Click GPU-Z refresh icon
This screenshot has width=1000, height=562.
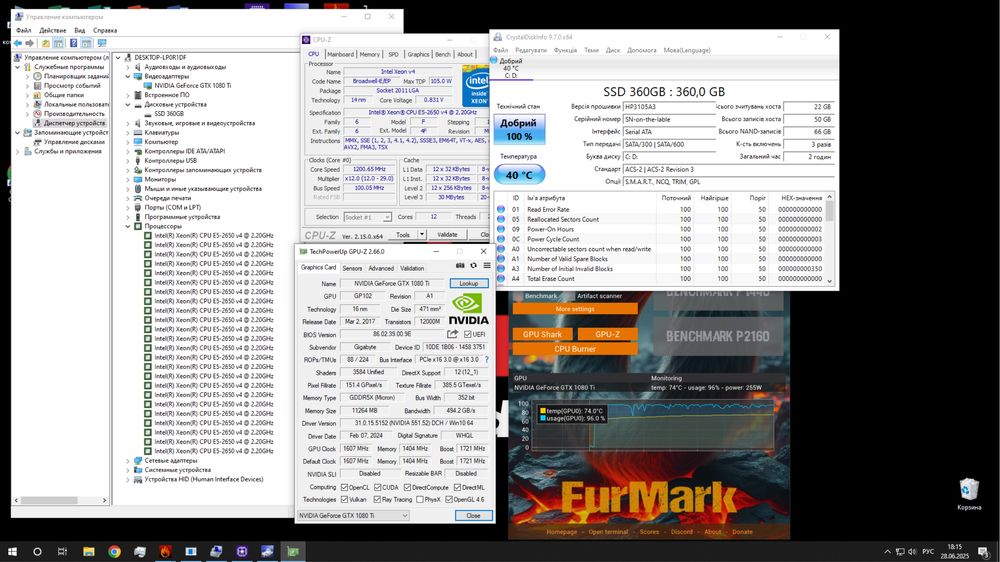(473, 265)
